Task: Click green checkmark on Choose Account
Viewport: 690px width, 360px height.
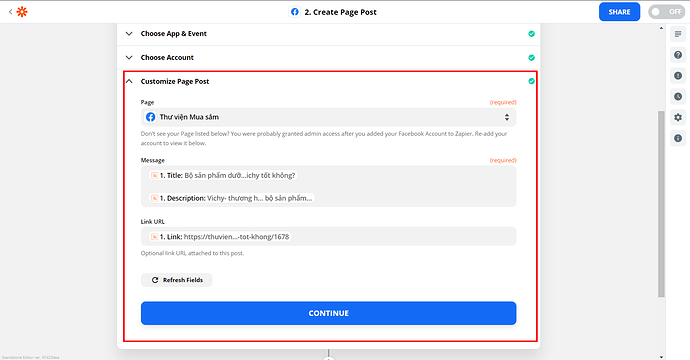Action: pos(532,58)
